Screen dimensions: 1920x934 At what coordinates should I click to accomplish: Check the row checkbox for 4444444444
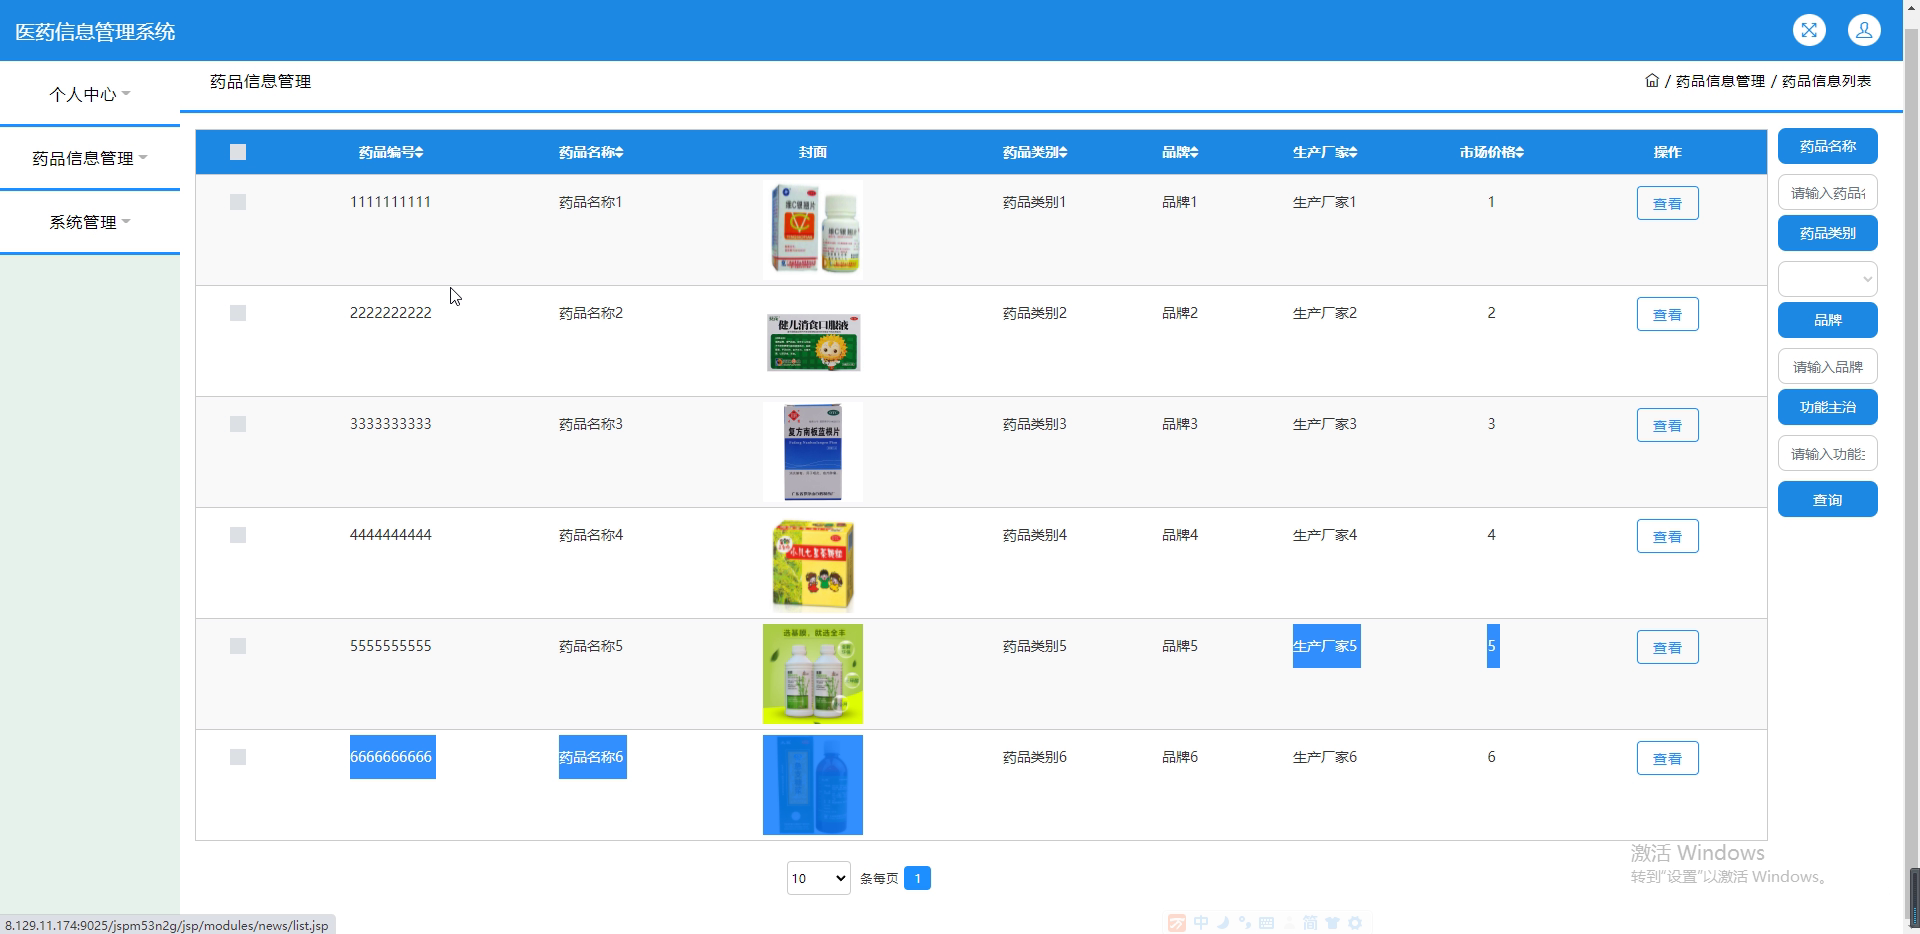pos(238,535)
